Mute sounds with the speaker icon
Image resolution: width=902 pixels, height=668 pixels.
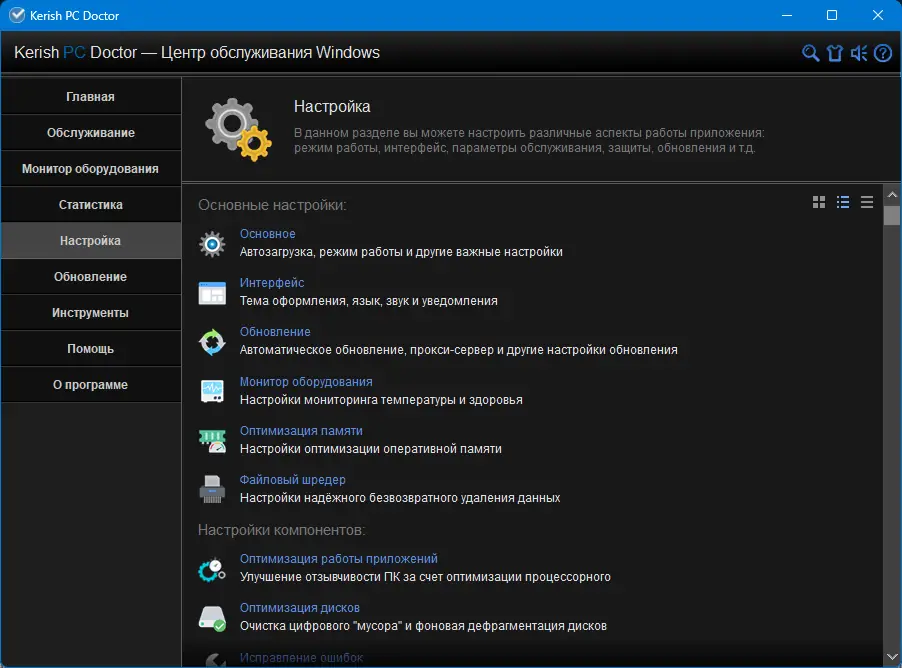pyautogui.click(x=858, y=53)
